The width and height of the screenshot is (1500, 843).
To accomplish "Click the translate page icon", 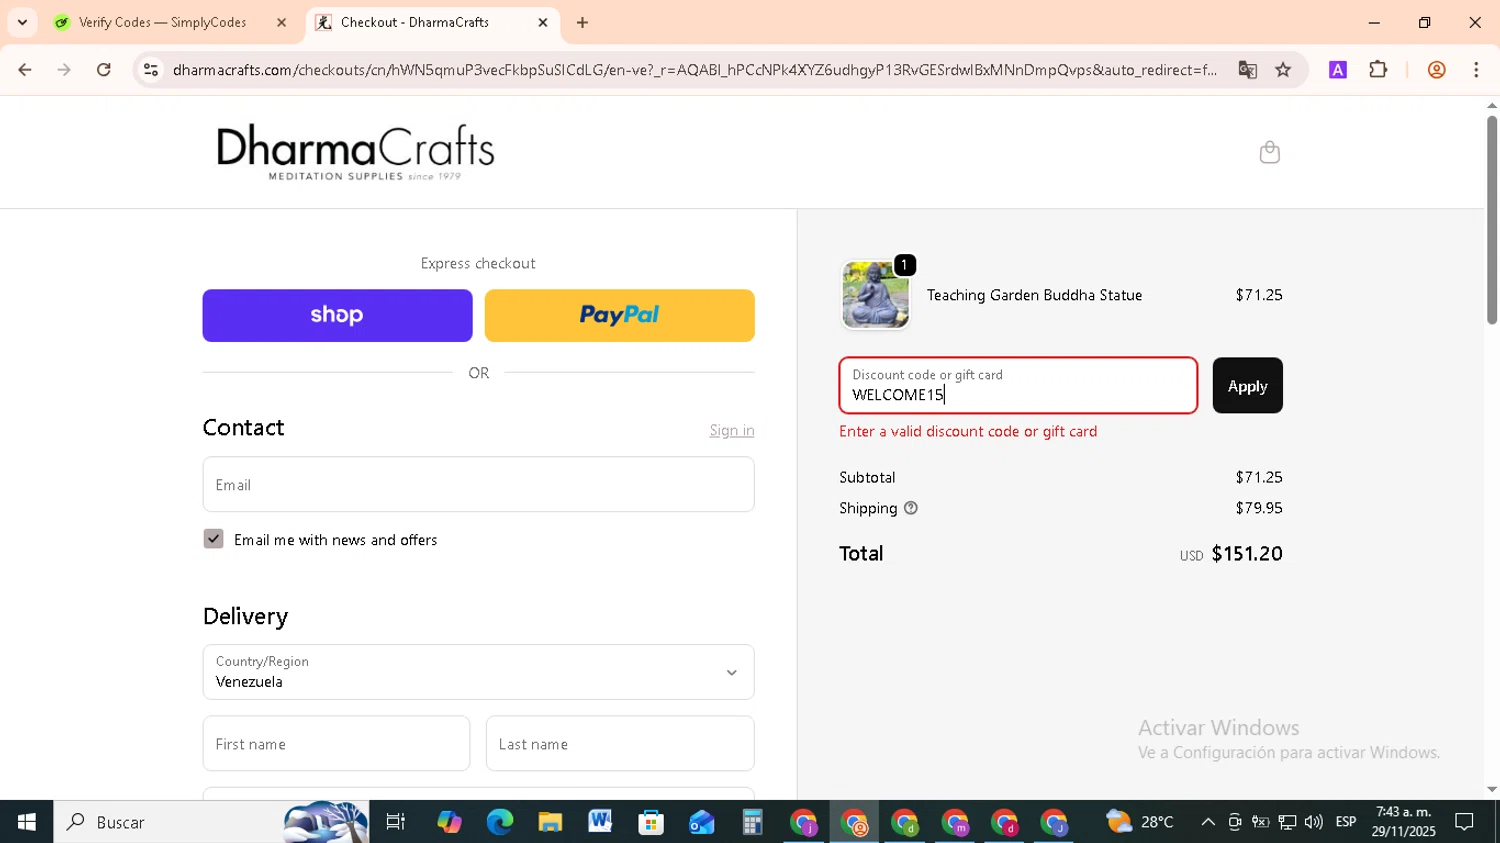I will tap(1247, 70).
